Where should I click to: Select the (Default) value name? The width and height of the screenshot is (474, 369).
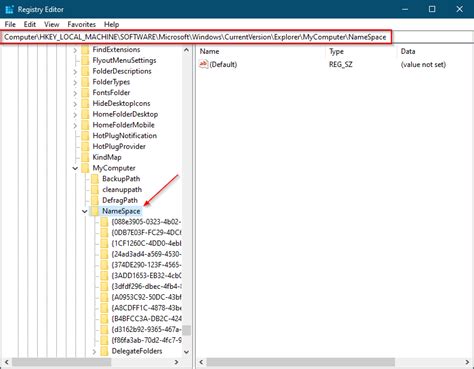pyautogui.click(x=223, y=64)
